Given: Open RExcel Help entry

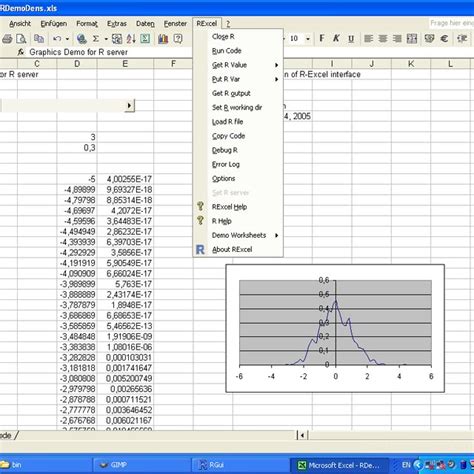Looking at the screenshot, I should 238,207.
